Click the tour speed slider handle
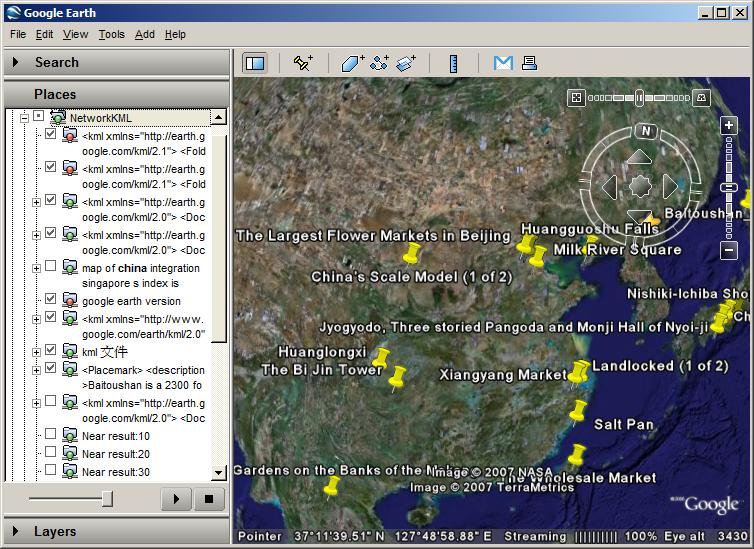This screenshot has width=754, height=549. tap(108, 499)
